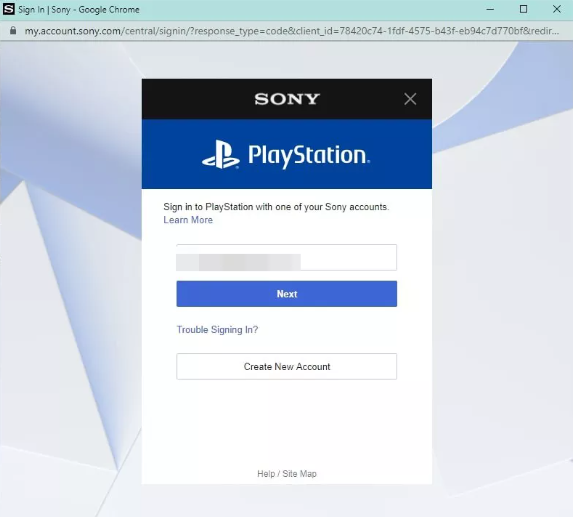
Task: Click the padlock icon in the address bar
Action: (13, 31)
